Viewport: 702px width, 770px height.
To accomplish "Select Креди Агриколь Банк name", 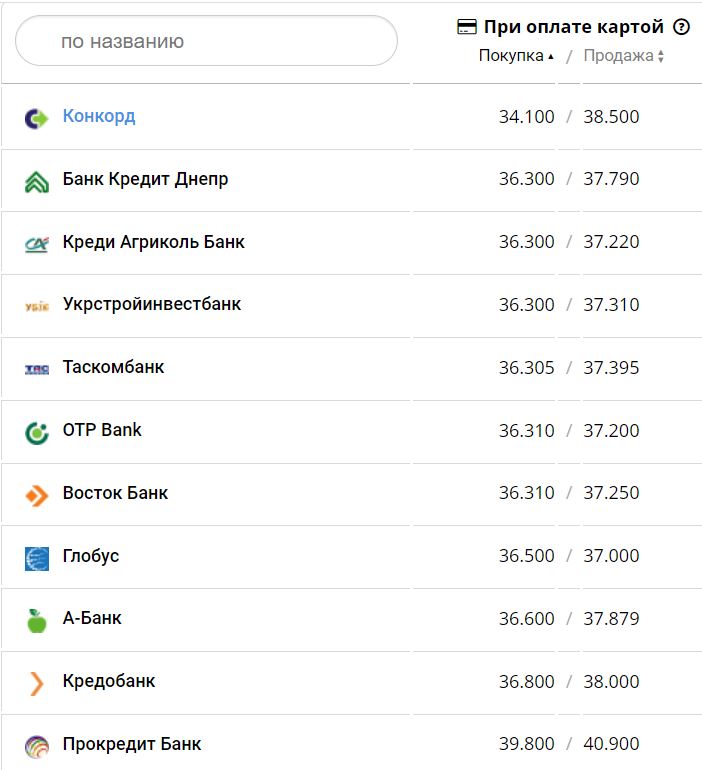I will [154, 242].
